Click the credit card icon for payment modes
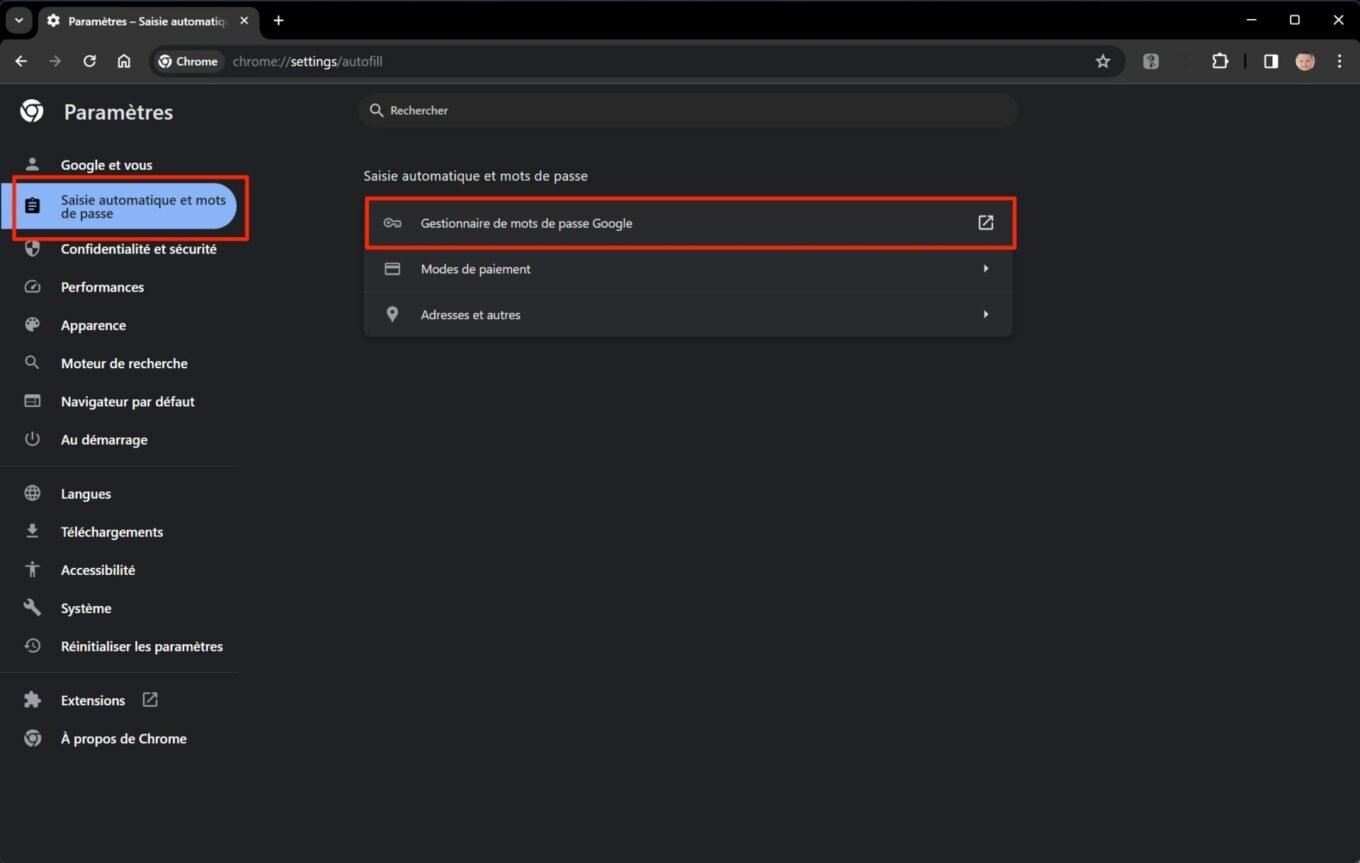The image size is (1360, 863). (x=393, y=269)
